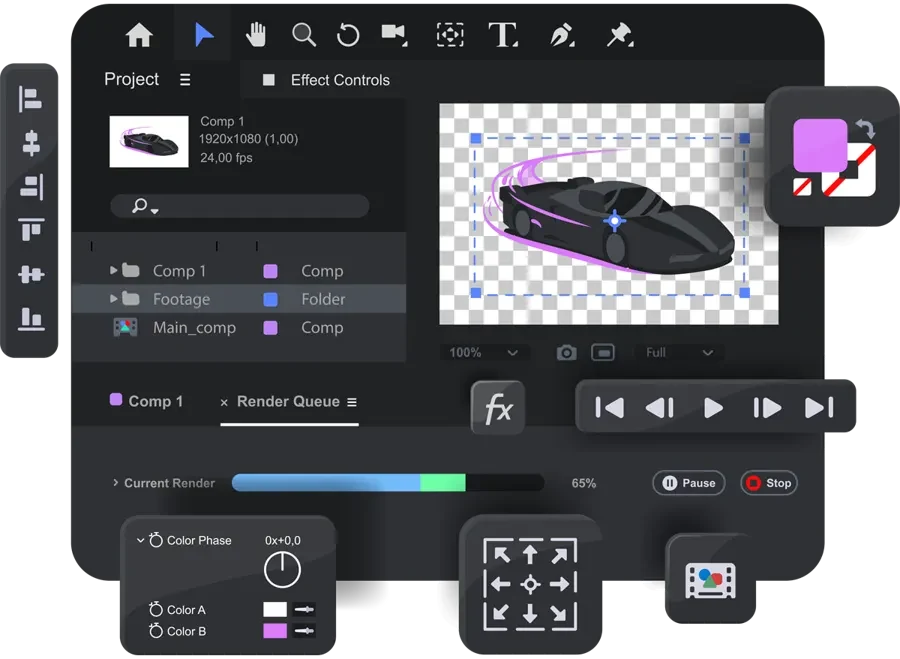Image resolution: width=900 pixels, height=659 pixels.
Task: Click the fx effects button
Action: pos(498,409)
